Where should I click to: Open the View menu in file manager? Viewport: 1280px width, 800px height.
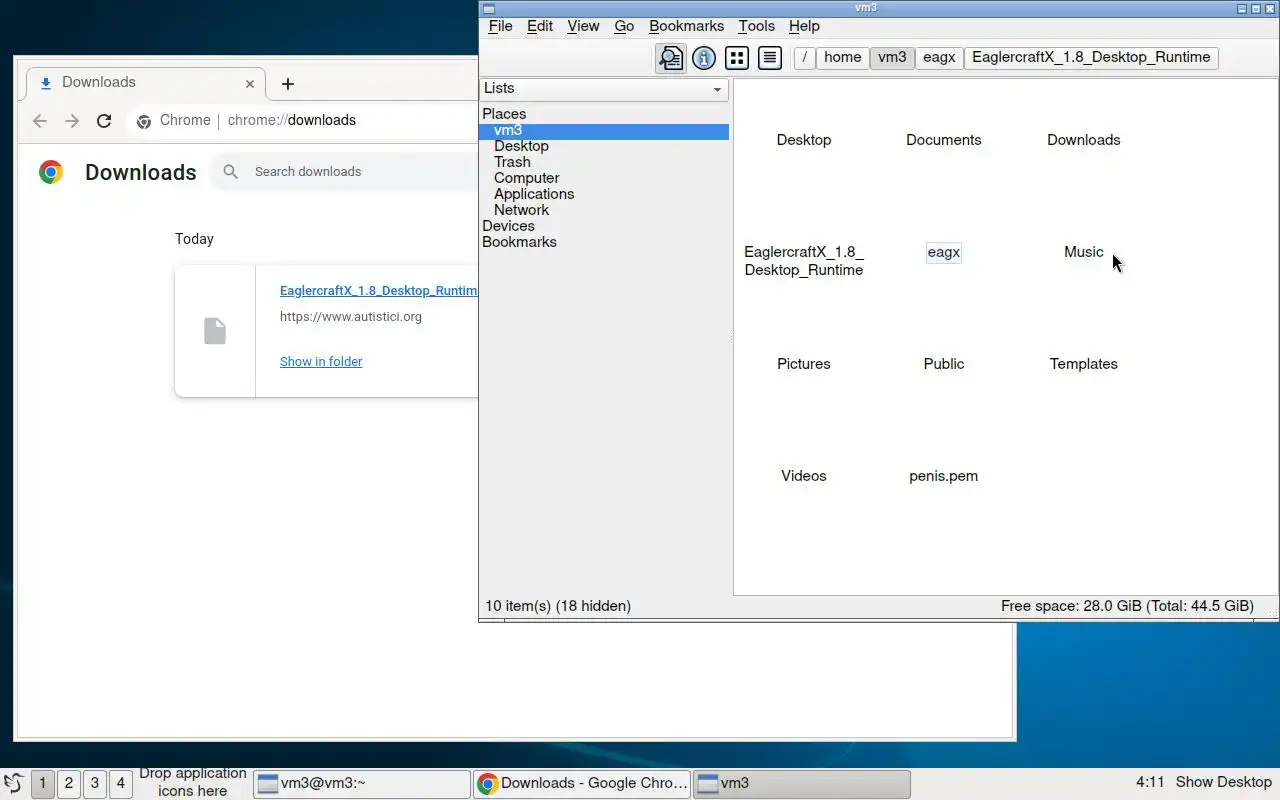[583, 26]
